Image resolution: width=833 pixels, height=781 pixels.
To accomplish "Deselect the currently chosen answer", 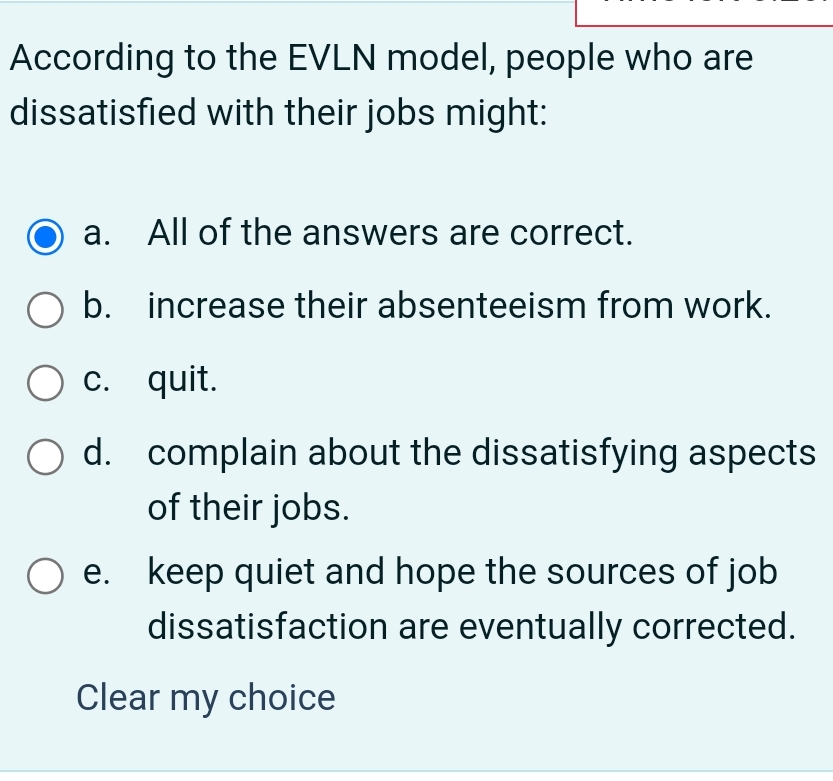I will (205, 698).
